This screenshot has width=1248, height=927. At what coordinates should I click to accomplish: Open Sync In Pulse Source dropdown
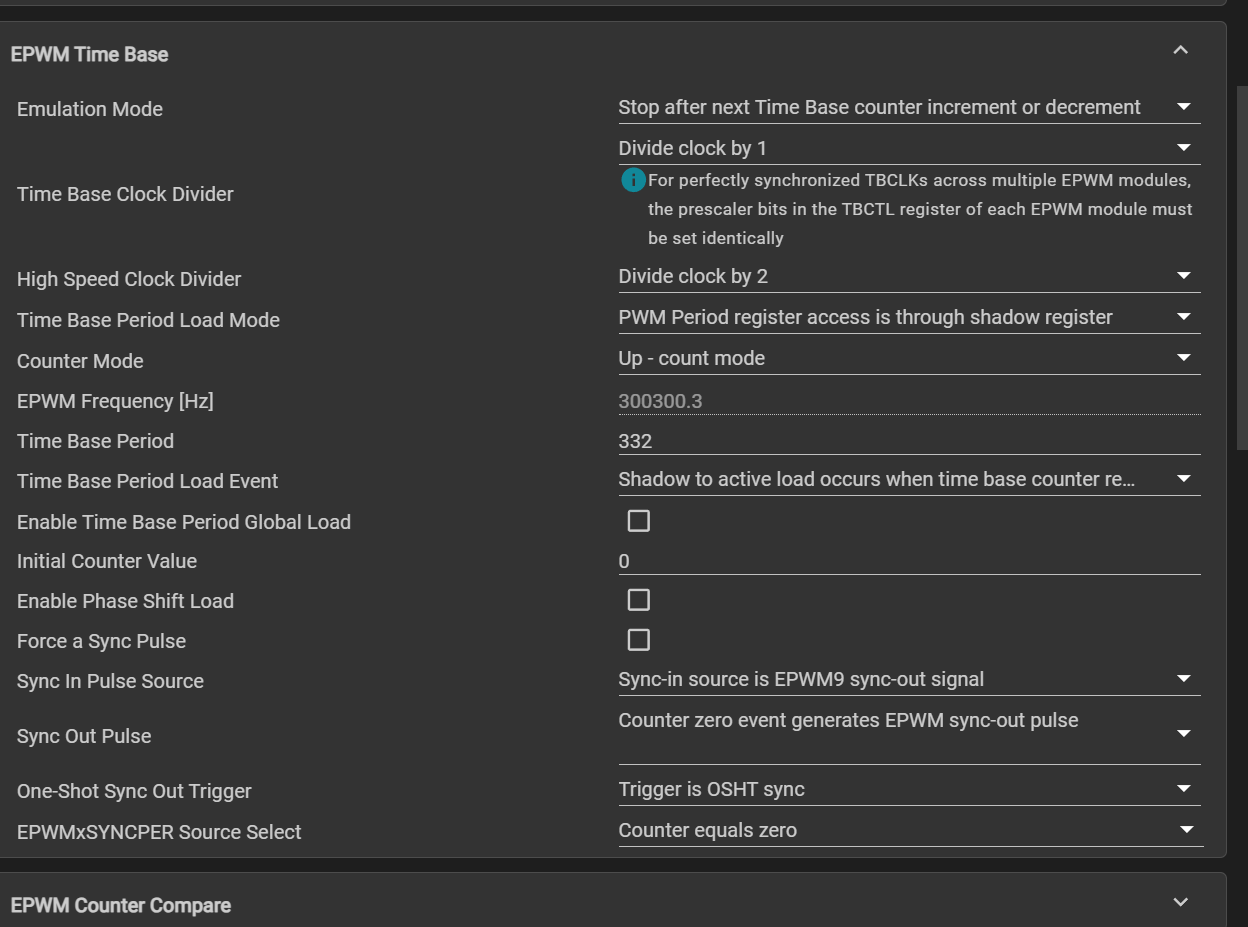pos(909,680)
